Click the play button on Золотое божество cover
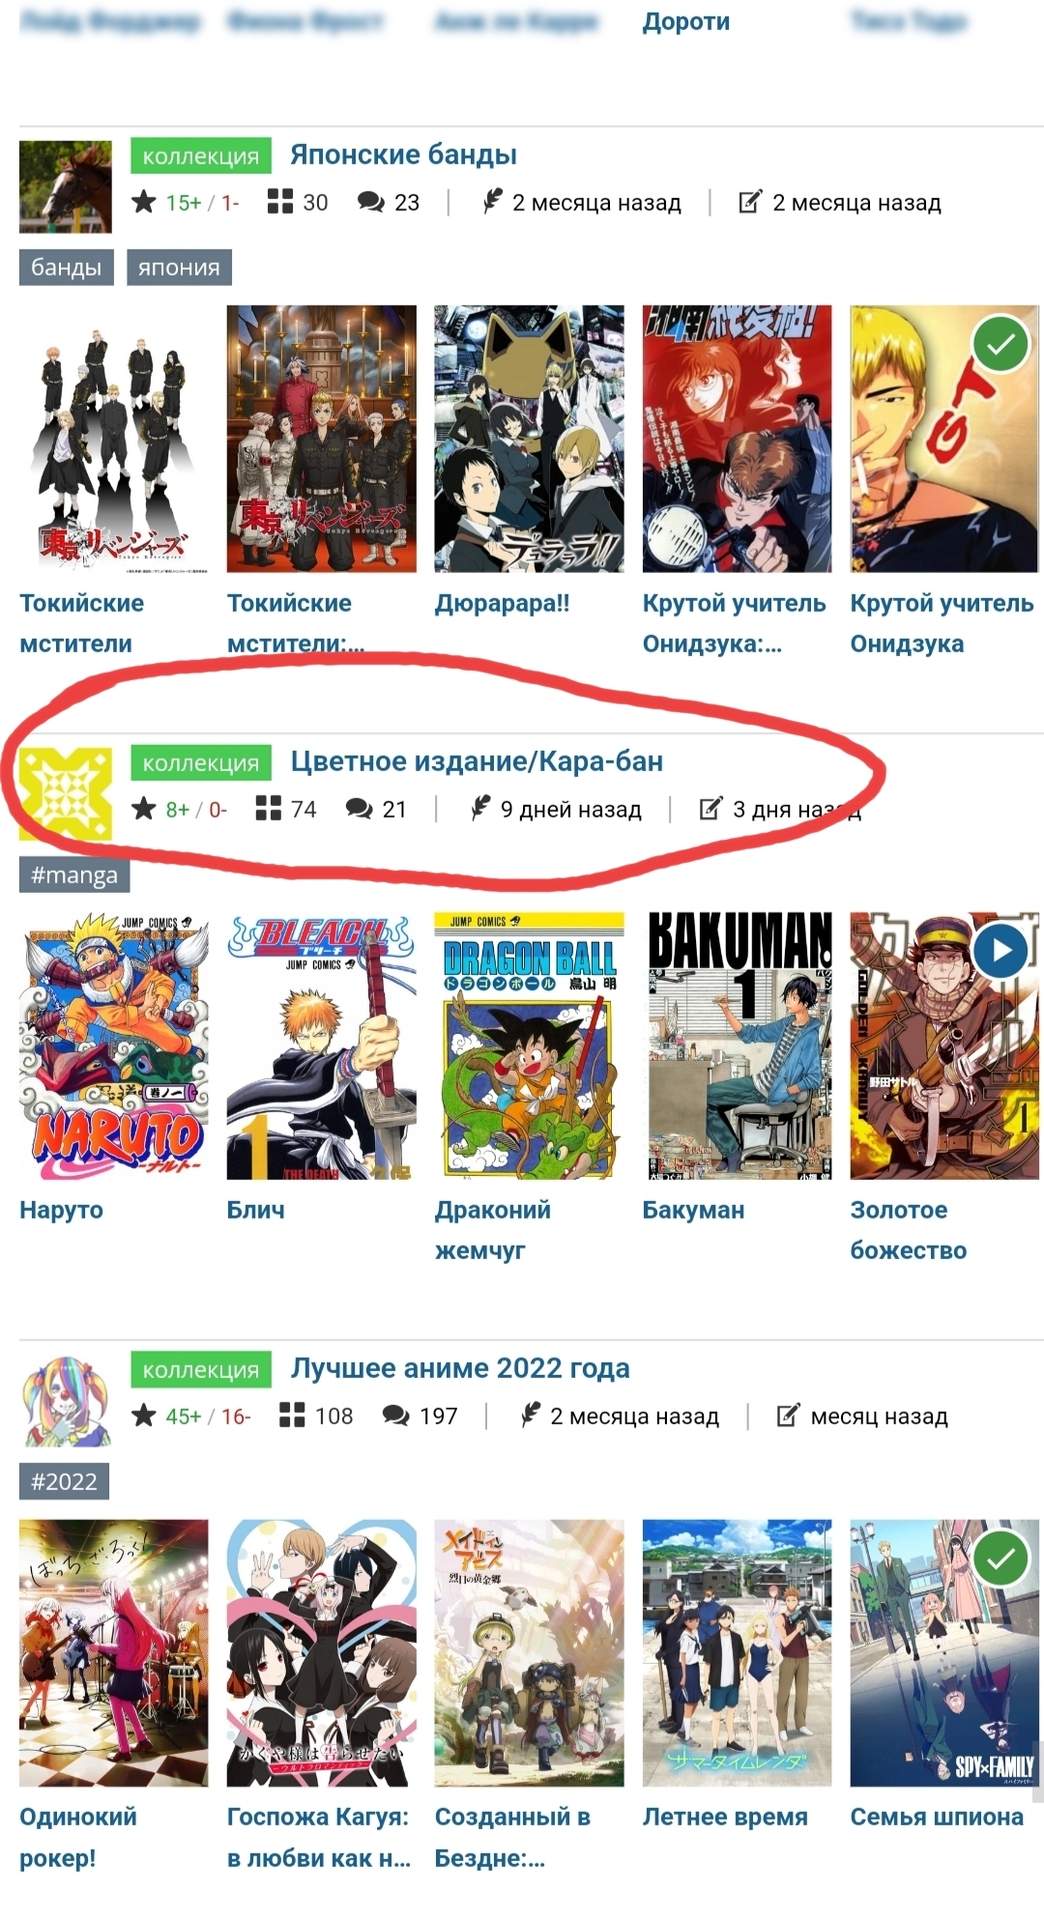 tap(1001, 950)
